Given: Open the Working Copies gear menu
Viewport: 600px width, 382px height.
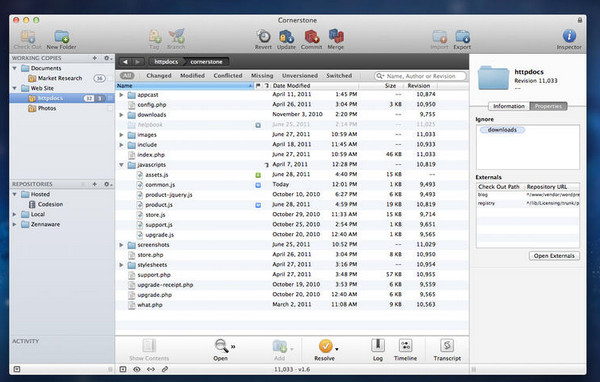Looking at the screenshot, I should point(108,58).
